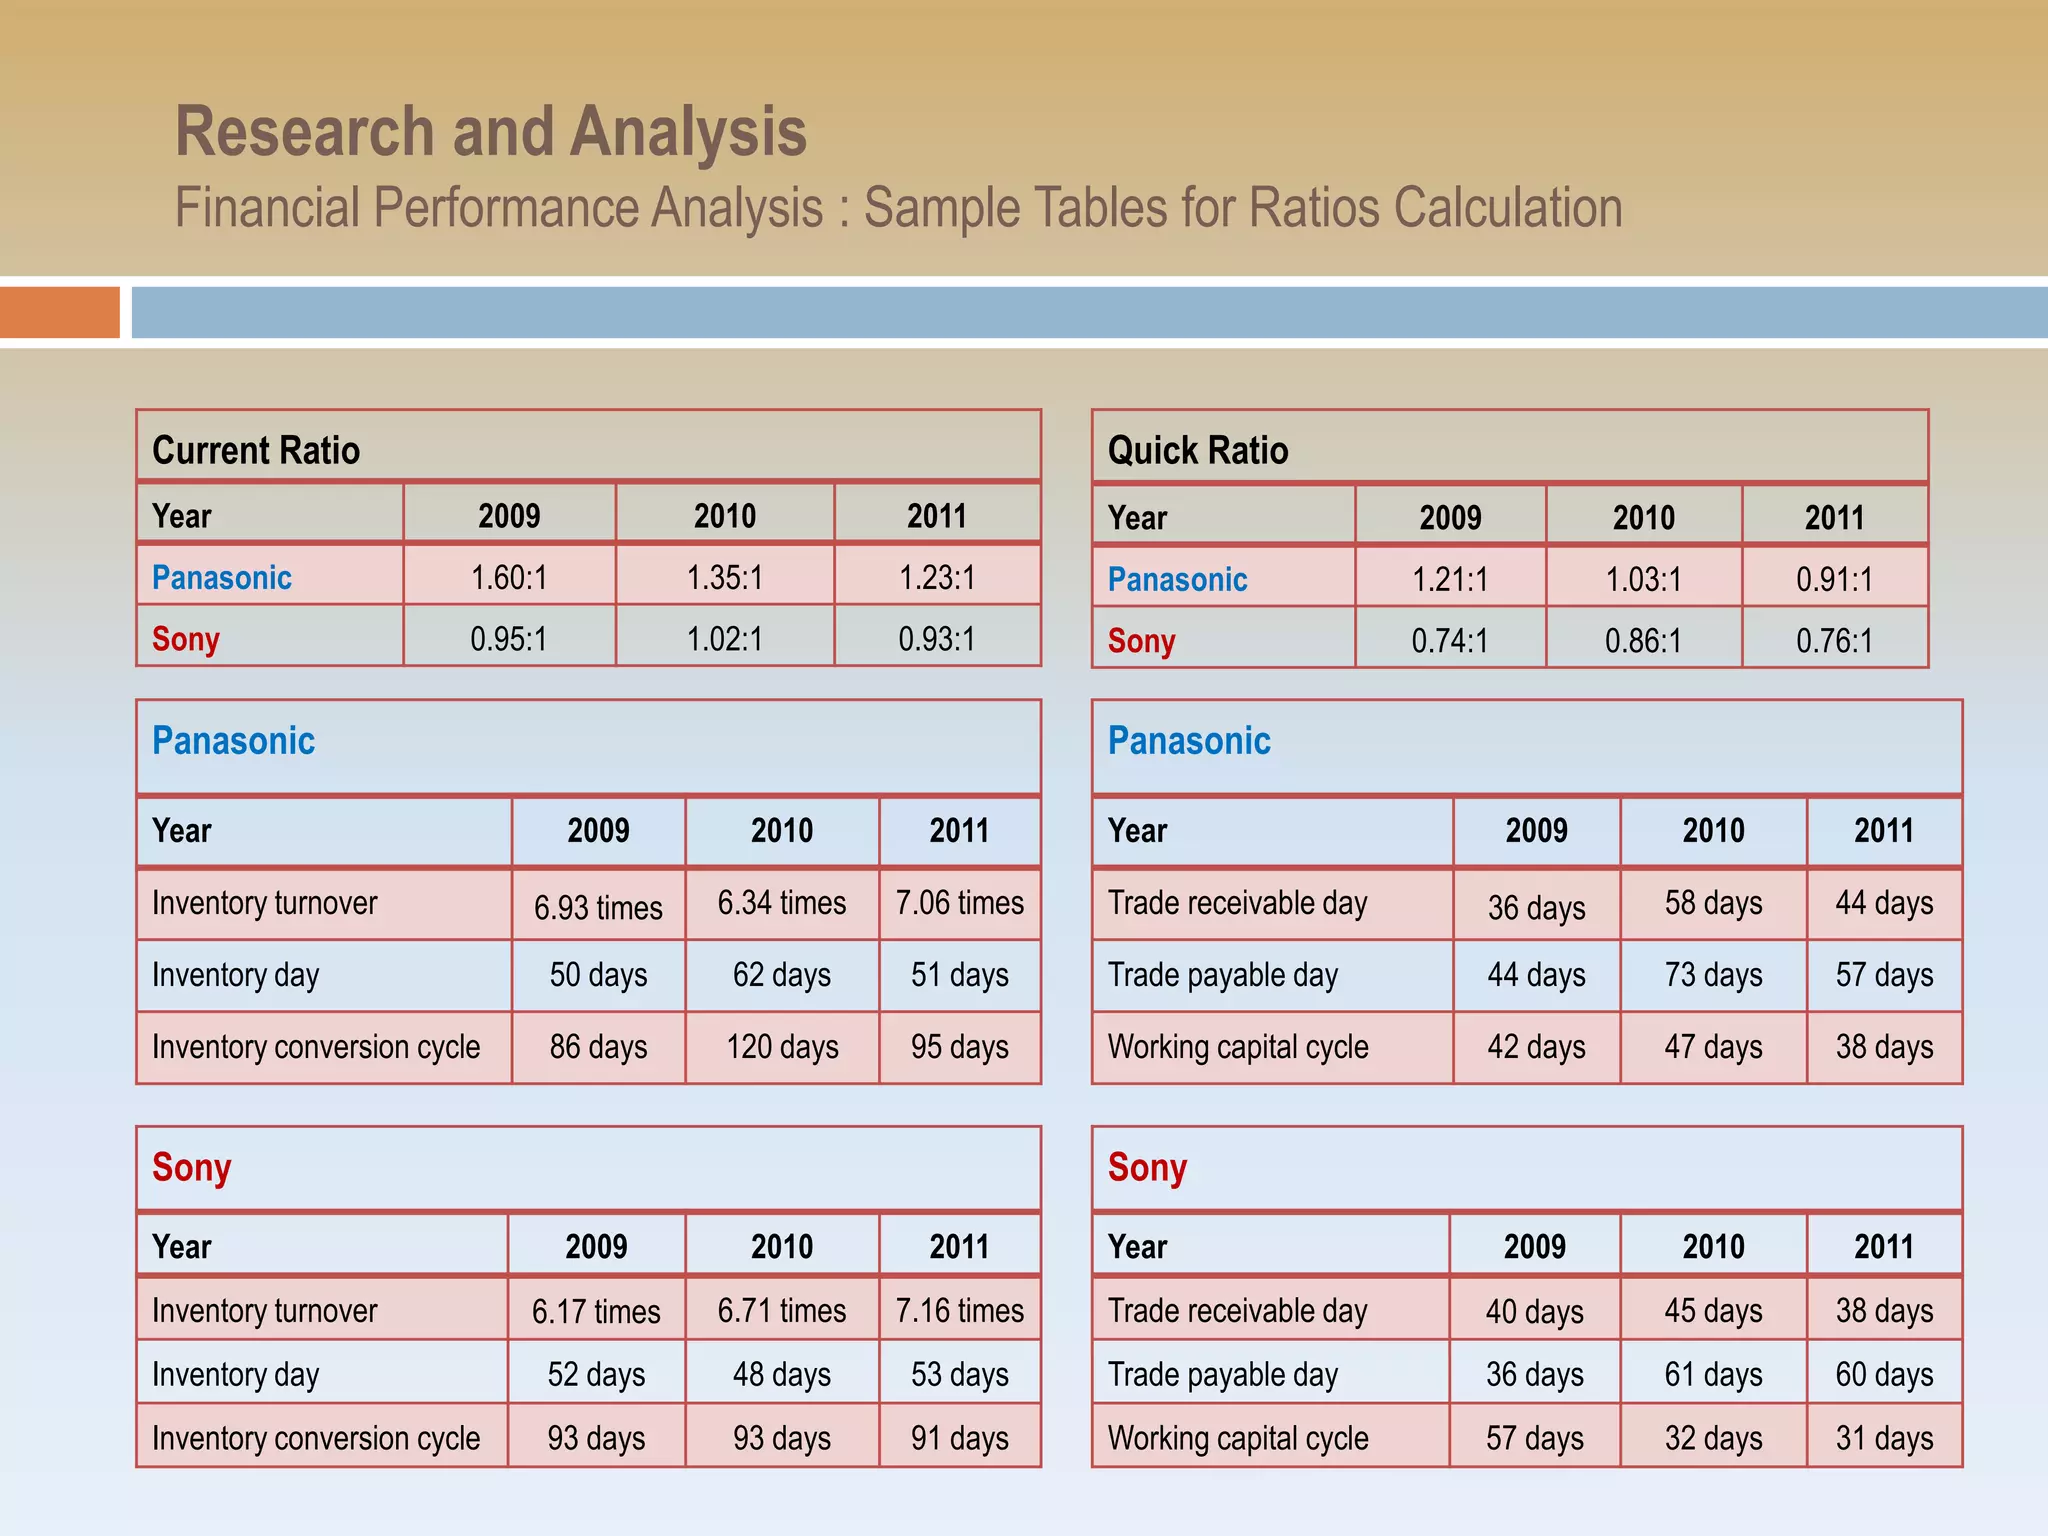Select Panasonic 2010 quick ratio 1.03:1
This screenshot has width=2048, height=1536.
[x=1644, y=579]
